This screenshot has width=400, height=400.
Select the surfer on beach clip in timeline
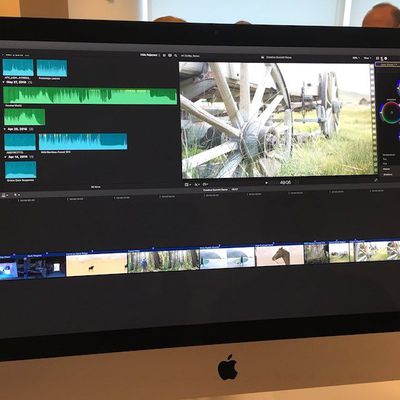click(x=227, y=258)
